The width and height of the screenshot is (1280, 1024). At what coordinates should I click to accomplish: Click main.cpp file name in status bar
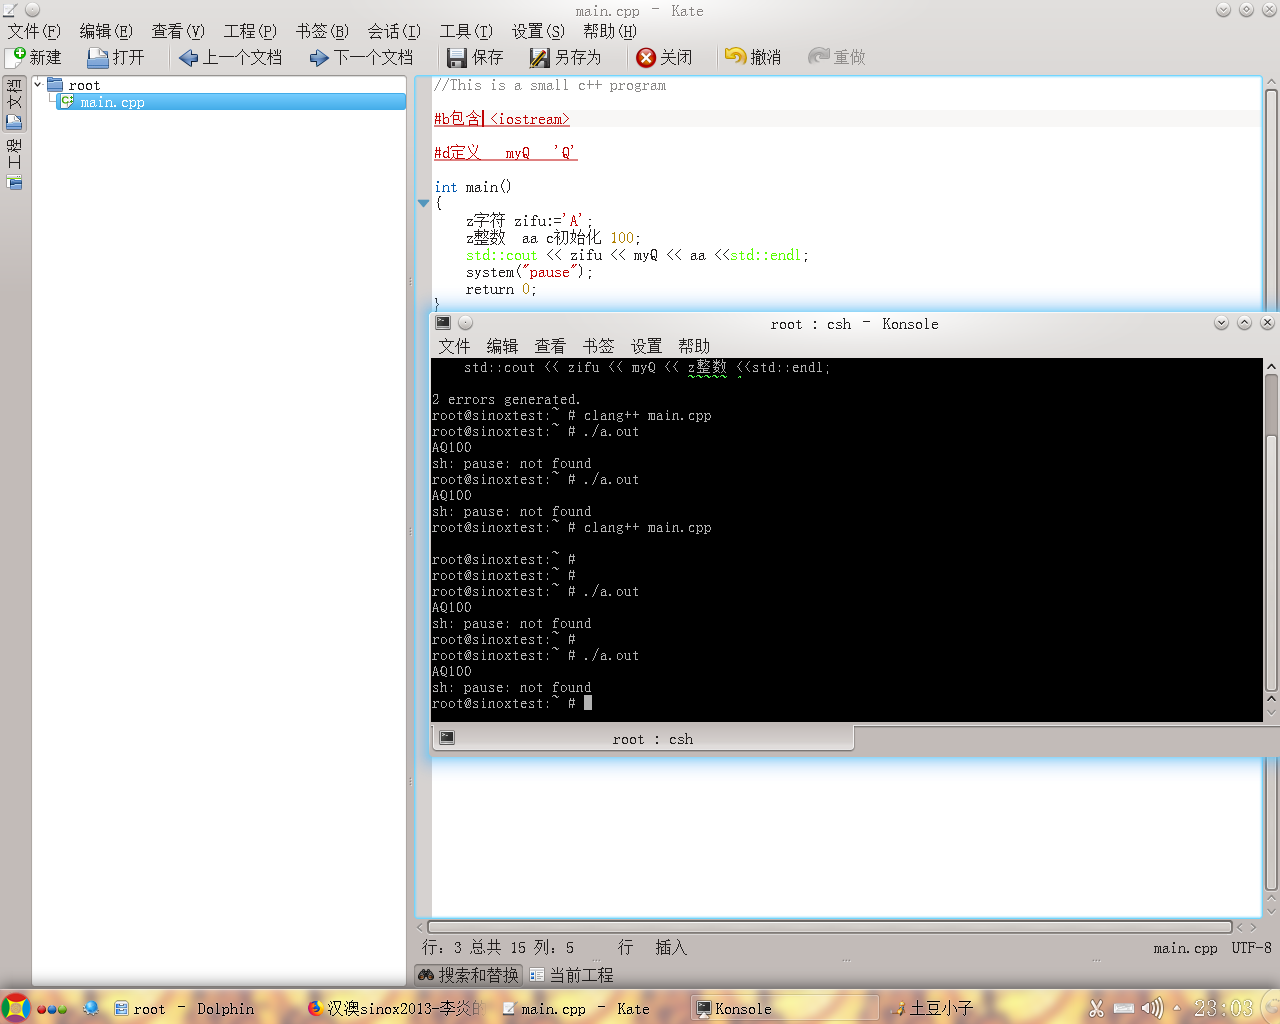pyautogui.click(x=1185, y=948)
